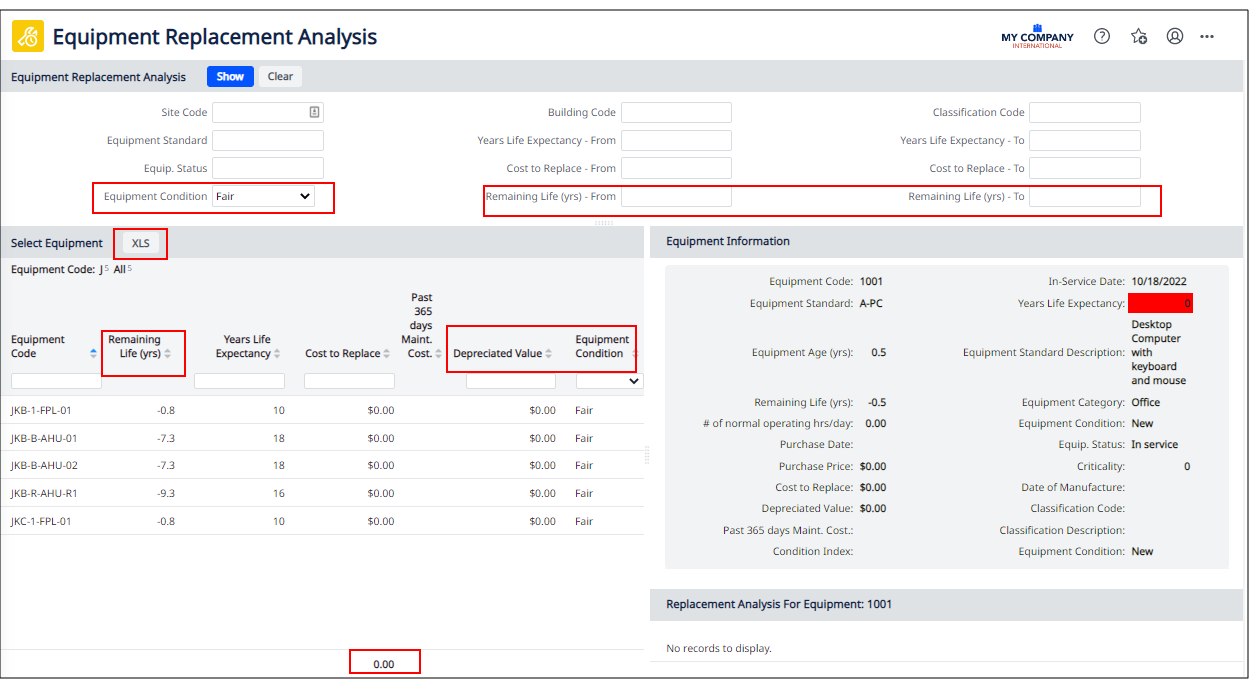Focus the Cost to Replace - To field
The width and height of the screenshot is (1258, 688).
(1085, 168)
